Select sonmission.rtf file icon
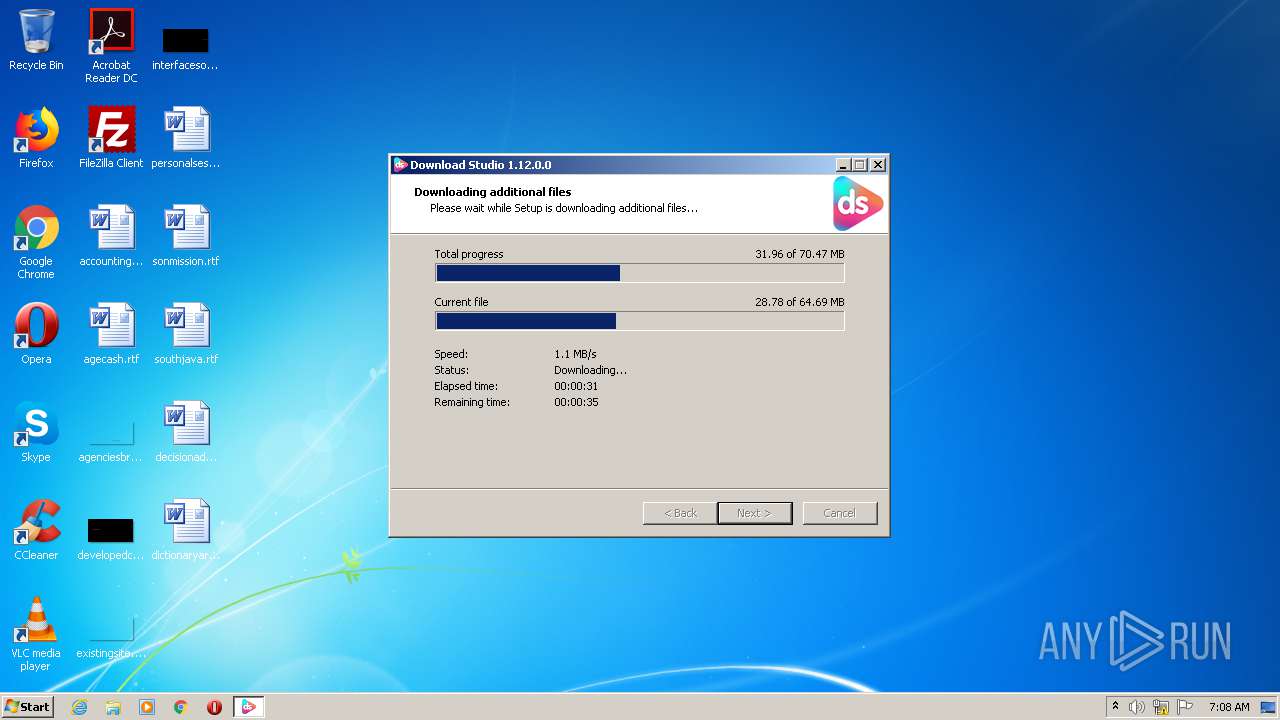 [186, 237]
